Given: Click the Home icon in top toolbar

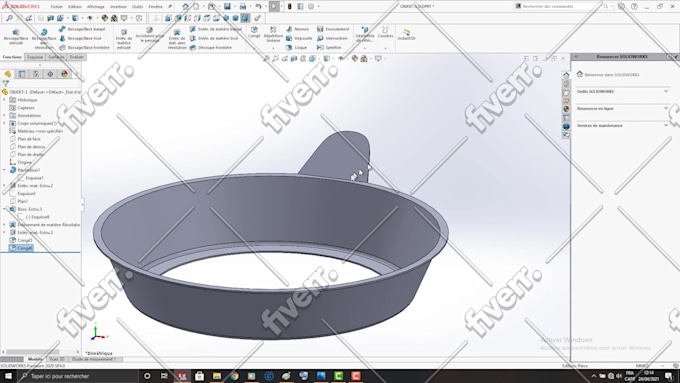Looking at the screenshot, I should [x=186, y=7].
